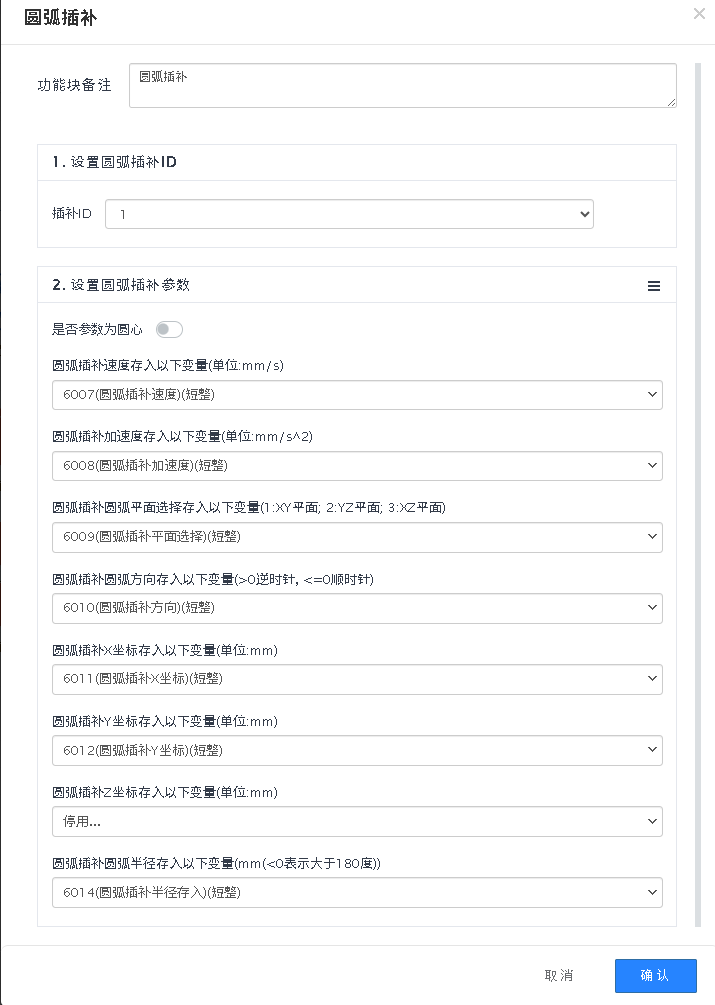Screen dimensions: 715x1005
Task: Click the 1. 设置圆弧插补ID section header
Action: [115, 162]
